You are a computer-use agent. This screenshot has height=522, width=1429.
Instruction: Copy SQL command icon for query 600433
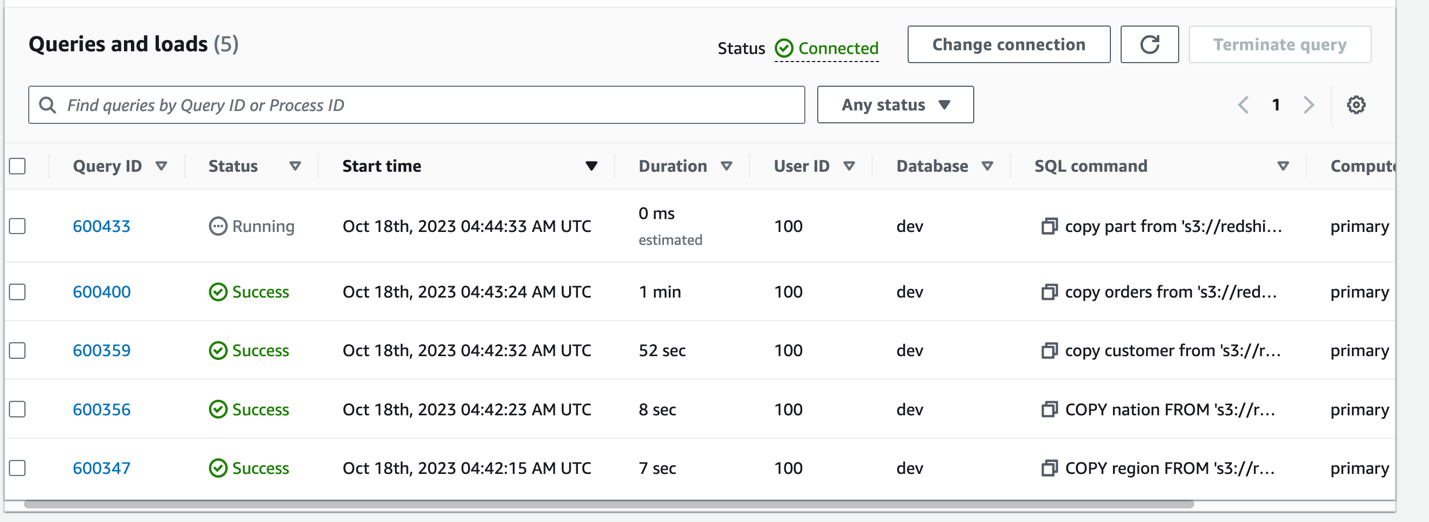point(1049,227)
